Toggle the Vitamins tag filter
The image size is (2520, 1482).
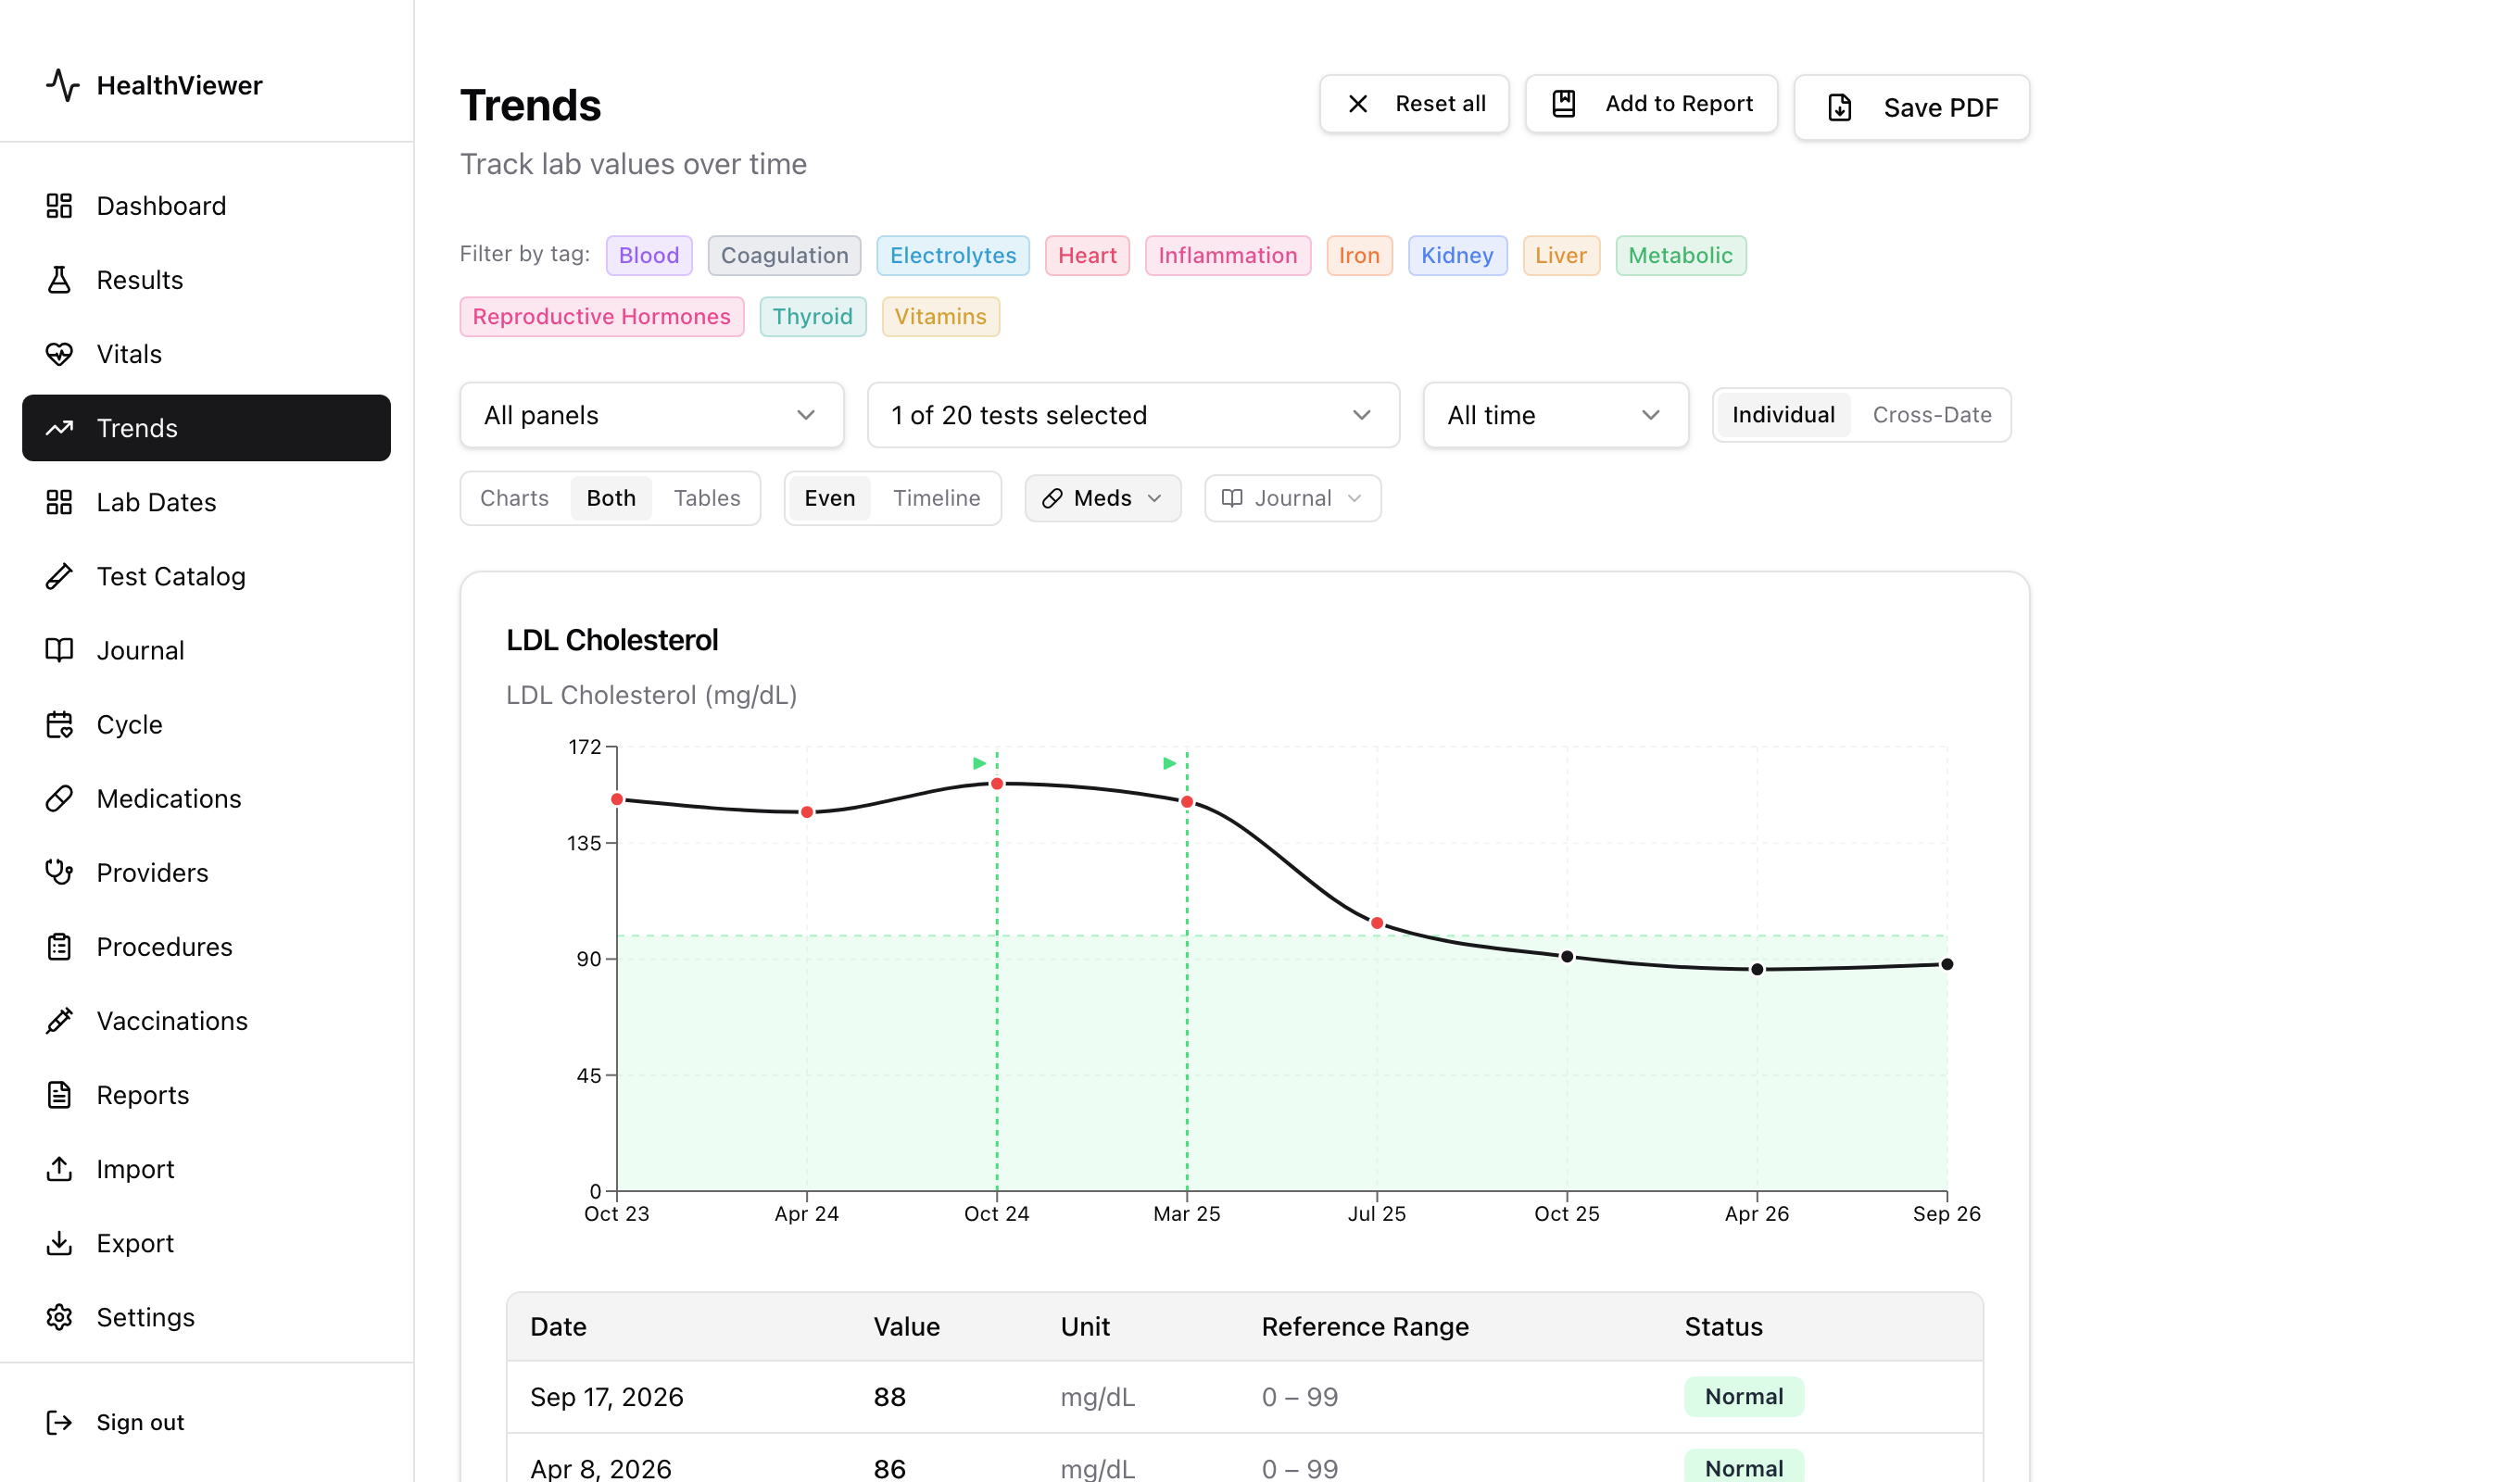pyautogui.click(x=940, y=317)
